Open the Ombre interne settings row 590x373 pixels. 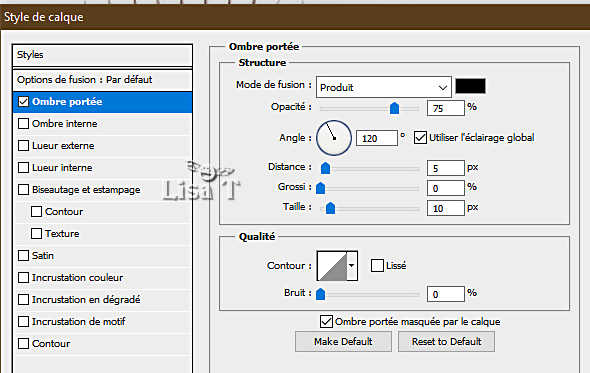[x=102, y=123]
